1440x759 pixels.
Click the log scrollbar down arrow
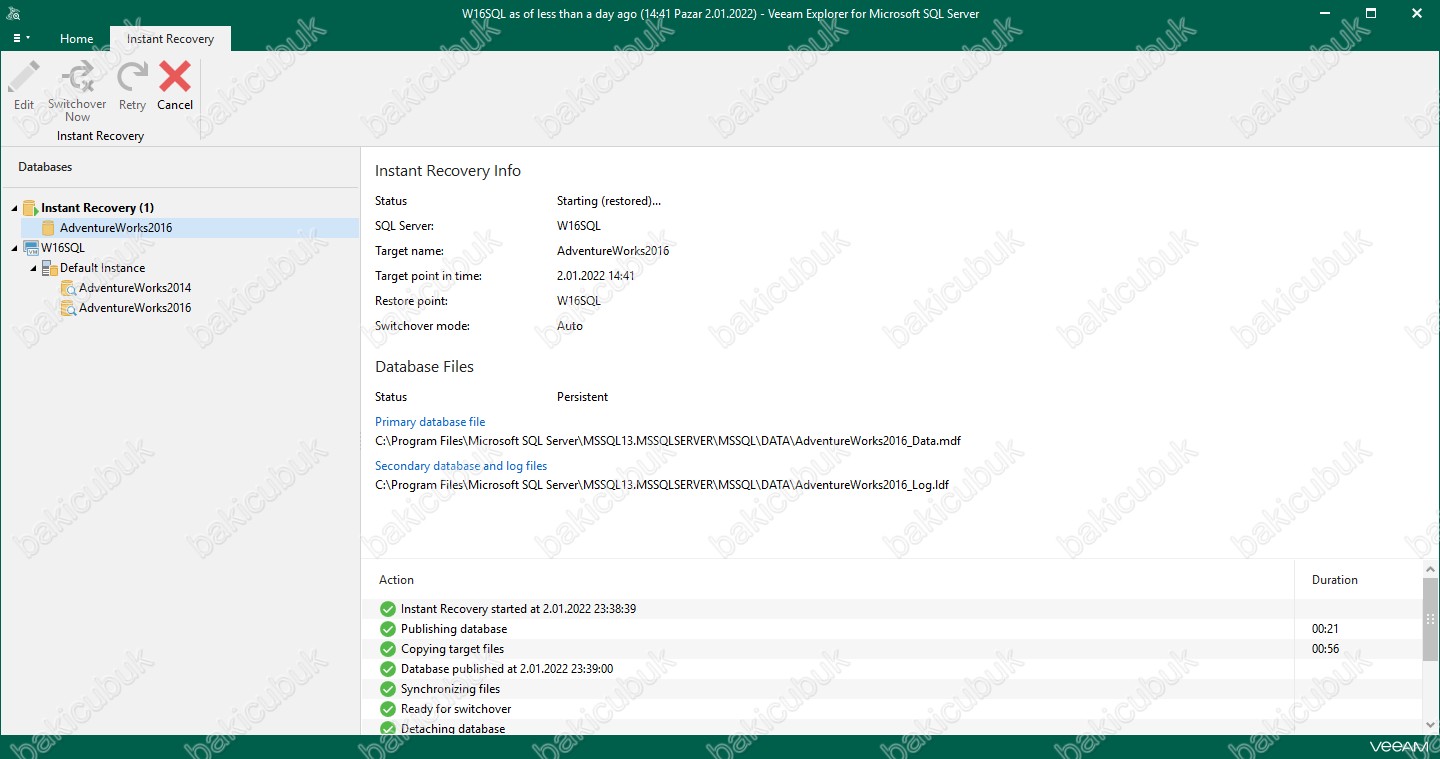[x=1430, y=725]
